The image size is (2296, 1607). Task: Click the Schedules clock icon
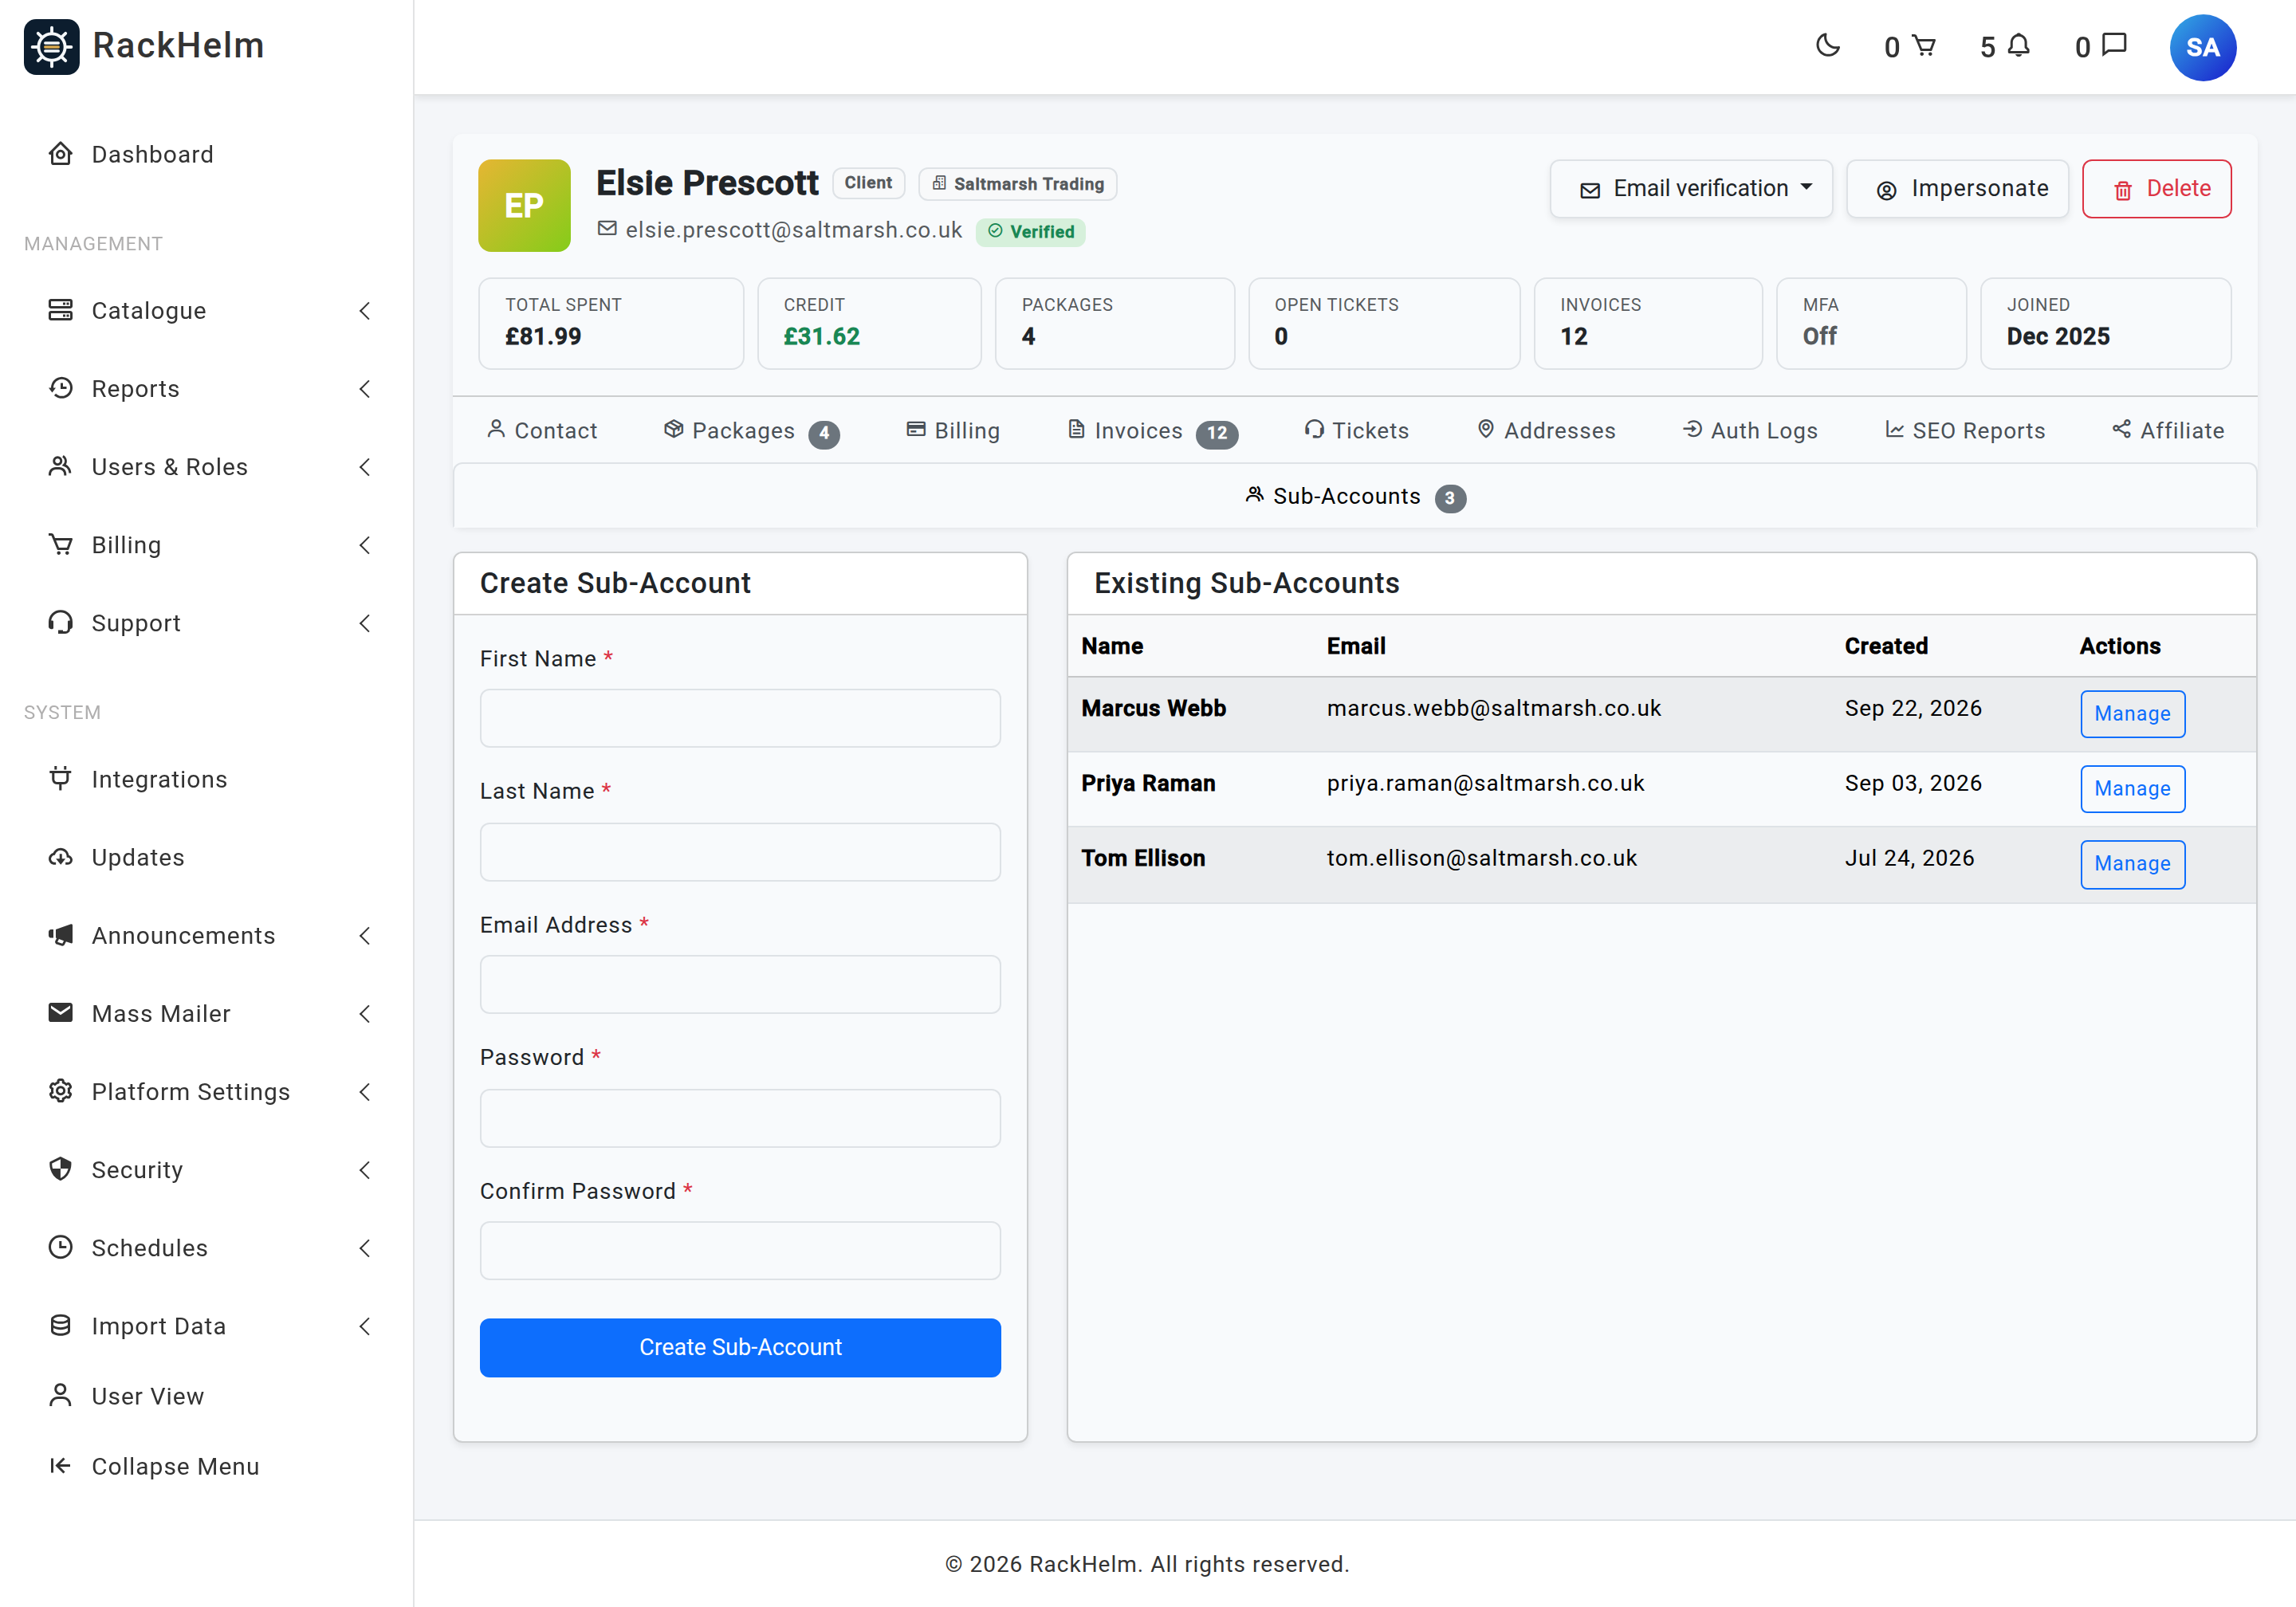click(x=61, y=1247)
